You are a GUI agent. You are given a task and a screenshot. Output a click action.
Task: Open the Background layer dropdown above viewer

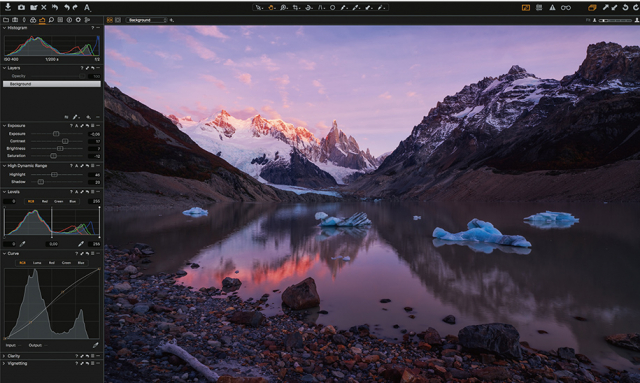pyautogui.click(x=146, y=20)
